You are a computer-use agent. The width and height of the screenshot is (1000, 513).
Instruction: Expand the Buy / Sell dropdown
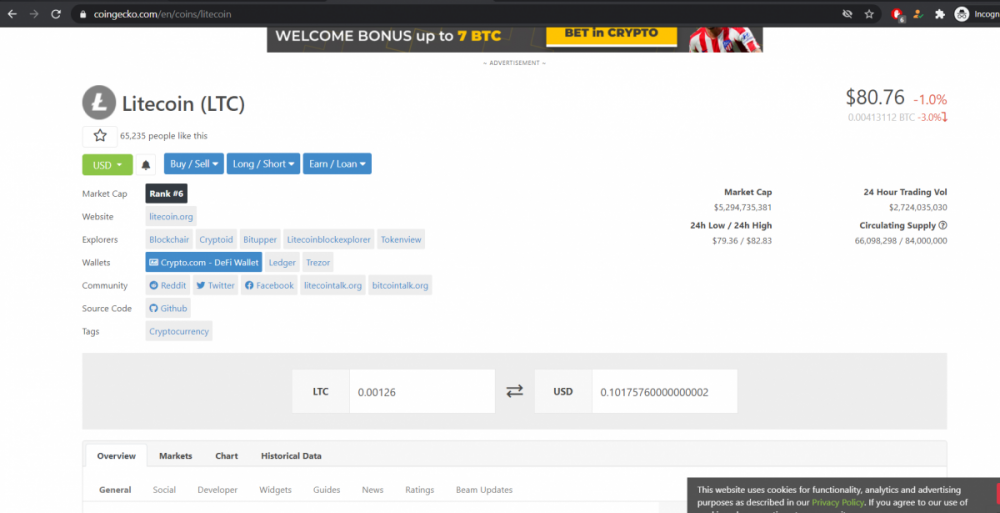(x=193, y=164)
